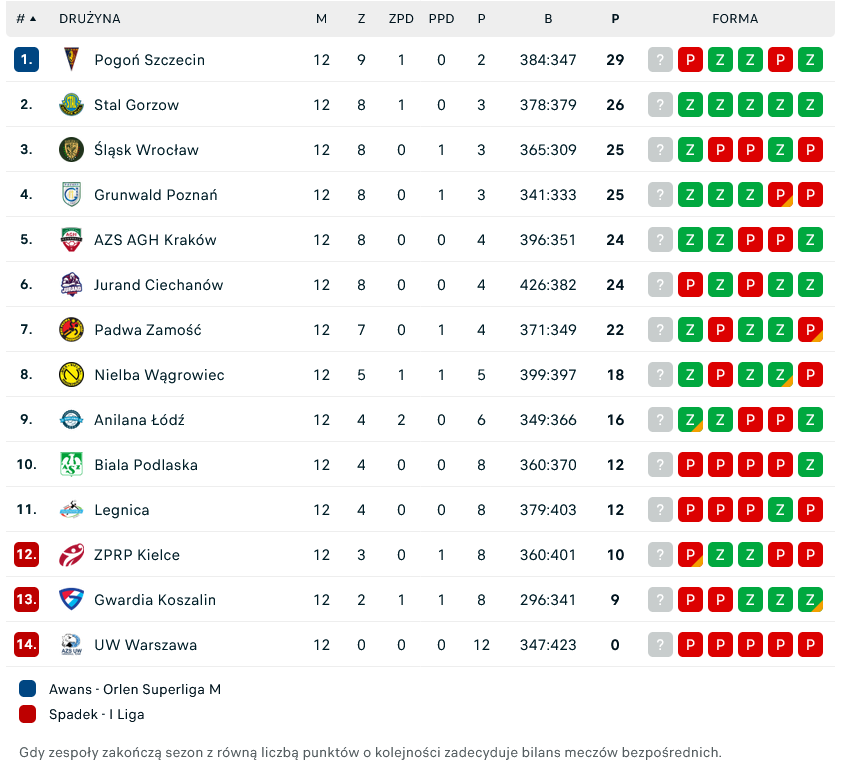Sort standings by the DRUŻYNA column header
The image size is (846, 763).
coord(90,19)
